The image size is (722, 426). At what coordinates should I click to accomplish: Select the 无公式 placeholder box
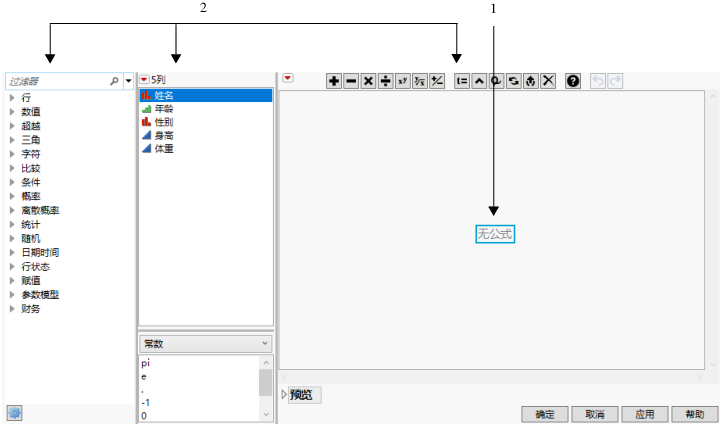pyautogui.click(x=495, y=234)
